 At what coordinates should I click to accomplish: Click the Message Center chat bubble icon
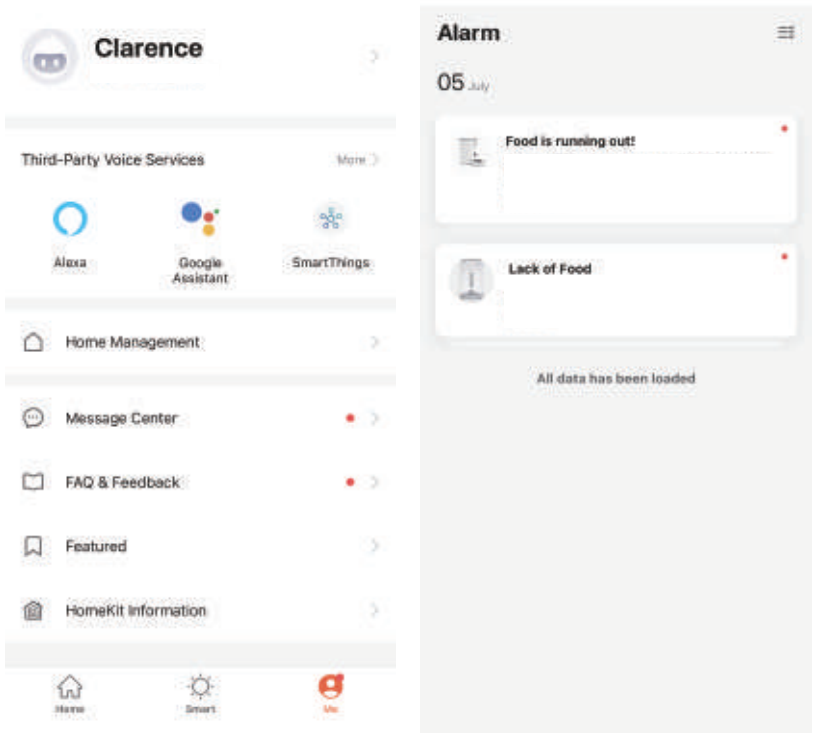click(x=34, y=418)
